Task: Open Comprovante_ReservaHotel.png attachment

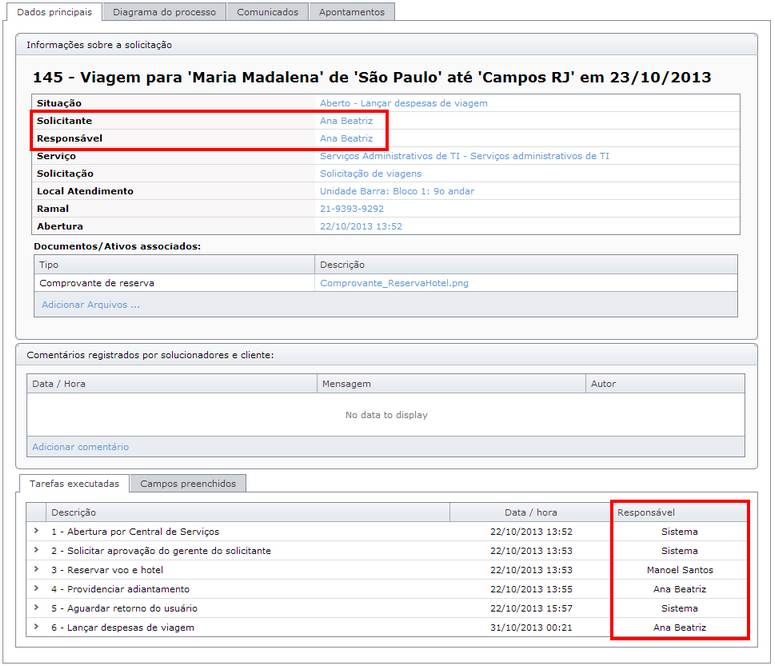Action: tap(394, 283)
